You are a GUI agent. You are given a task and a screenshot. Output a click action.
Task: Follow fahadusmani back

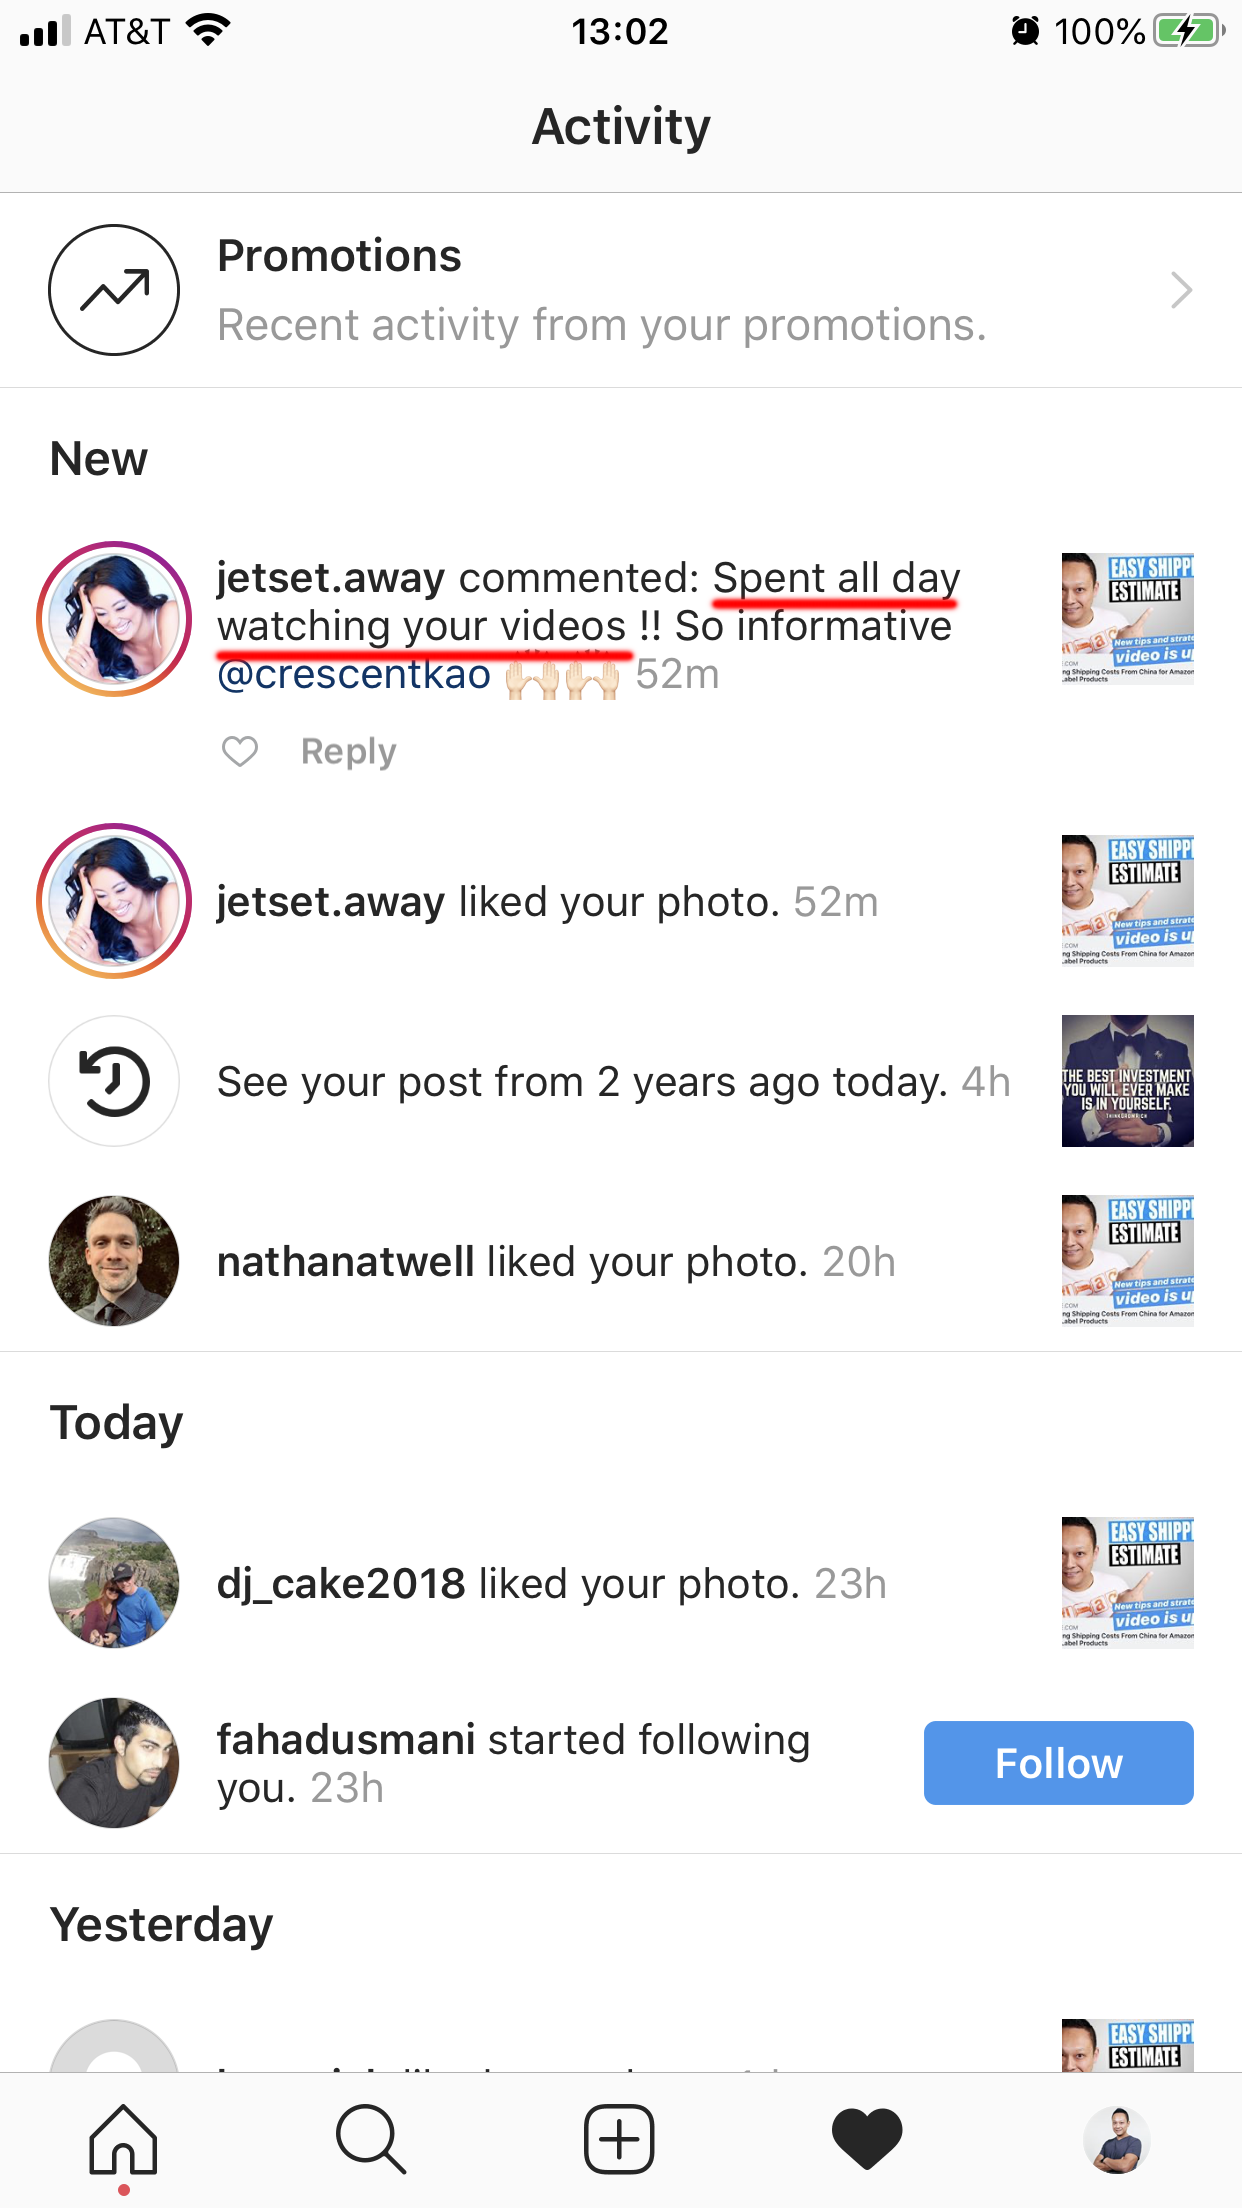pyautogui.click(x=1058, y=1763)
